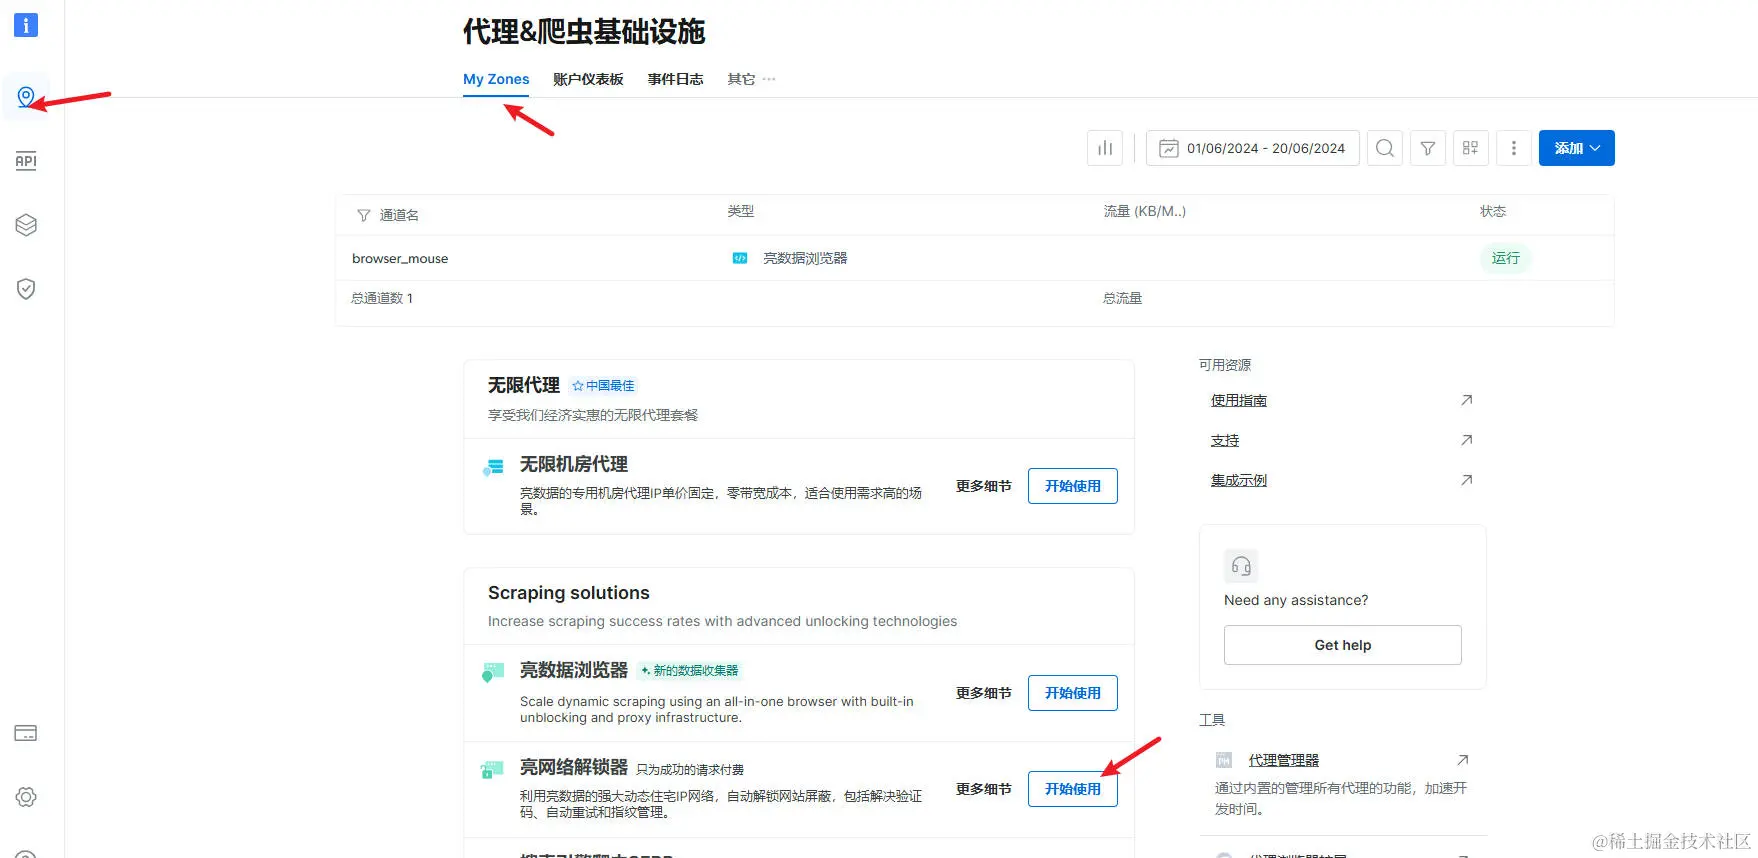Expand the 其它 tab menu
The width and height of the screenshot is (1758, 858).
pos(751,79)
